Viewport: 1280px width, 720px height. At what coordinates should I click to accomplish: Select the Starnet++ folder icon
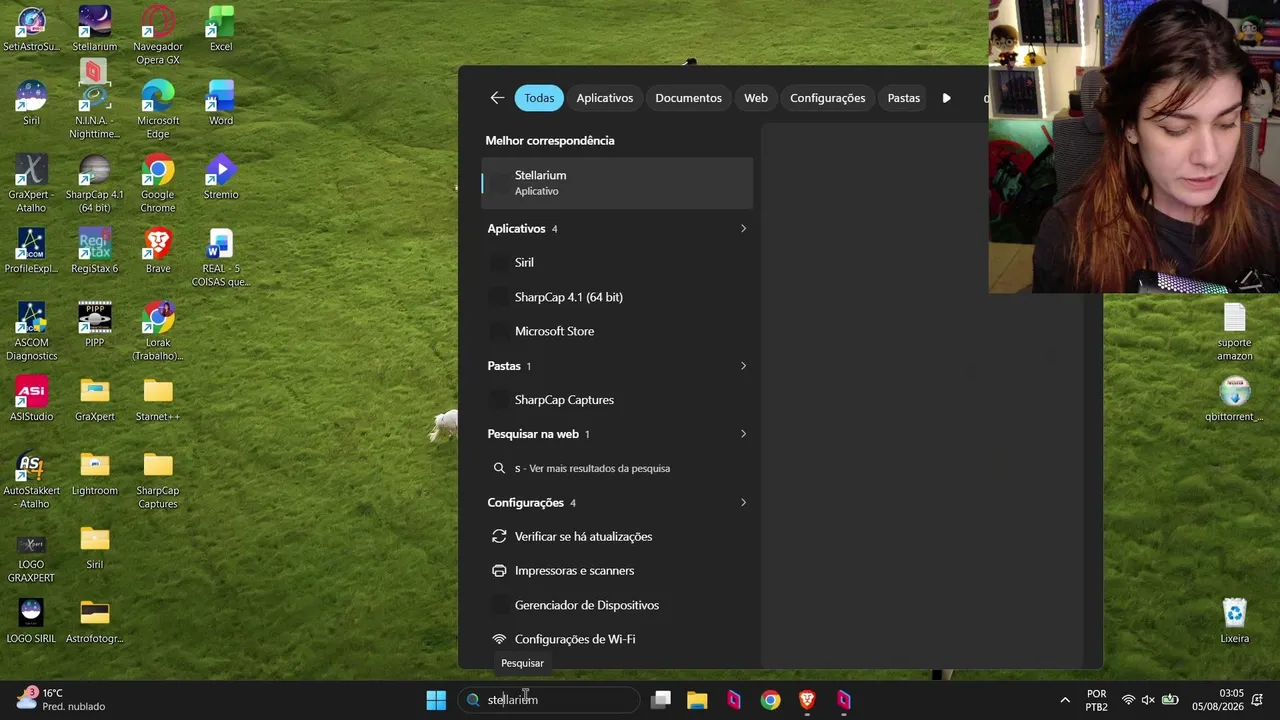tap(158, 399)
